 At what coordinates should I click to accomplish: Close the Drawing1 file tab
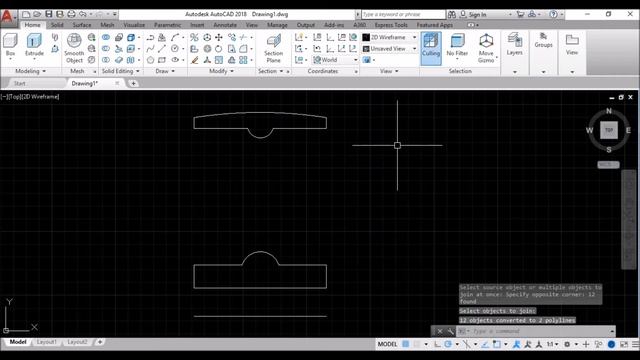(117, 83)
